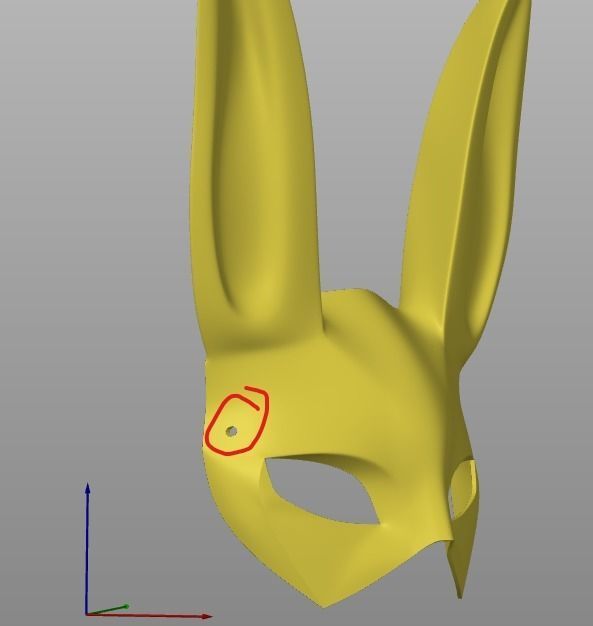
Task: Select the large eye opening of the mask
Action: [x=322, y=491]
